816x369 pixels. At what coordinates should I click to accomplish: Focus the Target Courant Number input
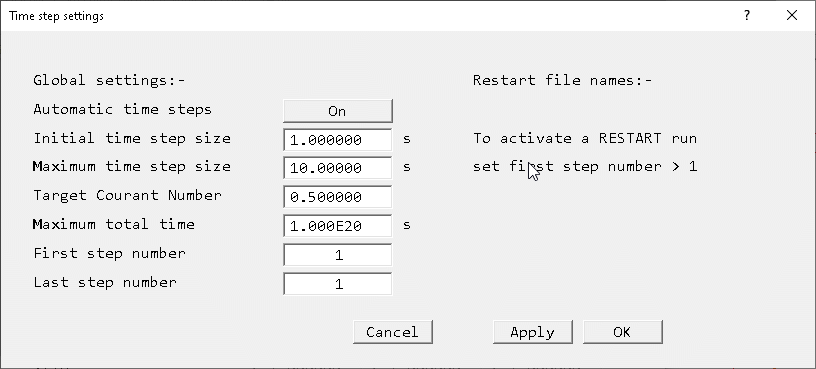pyautogui.click(x=338, y=197)
